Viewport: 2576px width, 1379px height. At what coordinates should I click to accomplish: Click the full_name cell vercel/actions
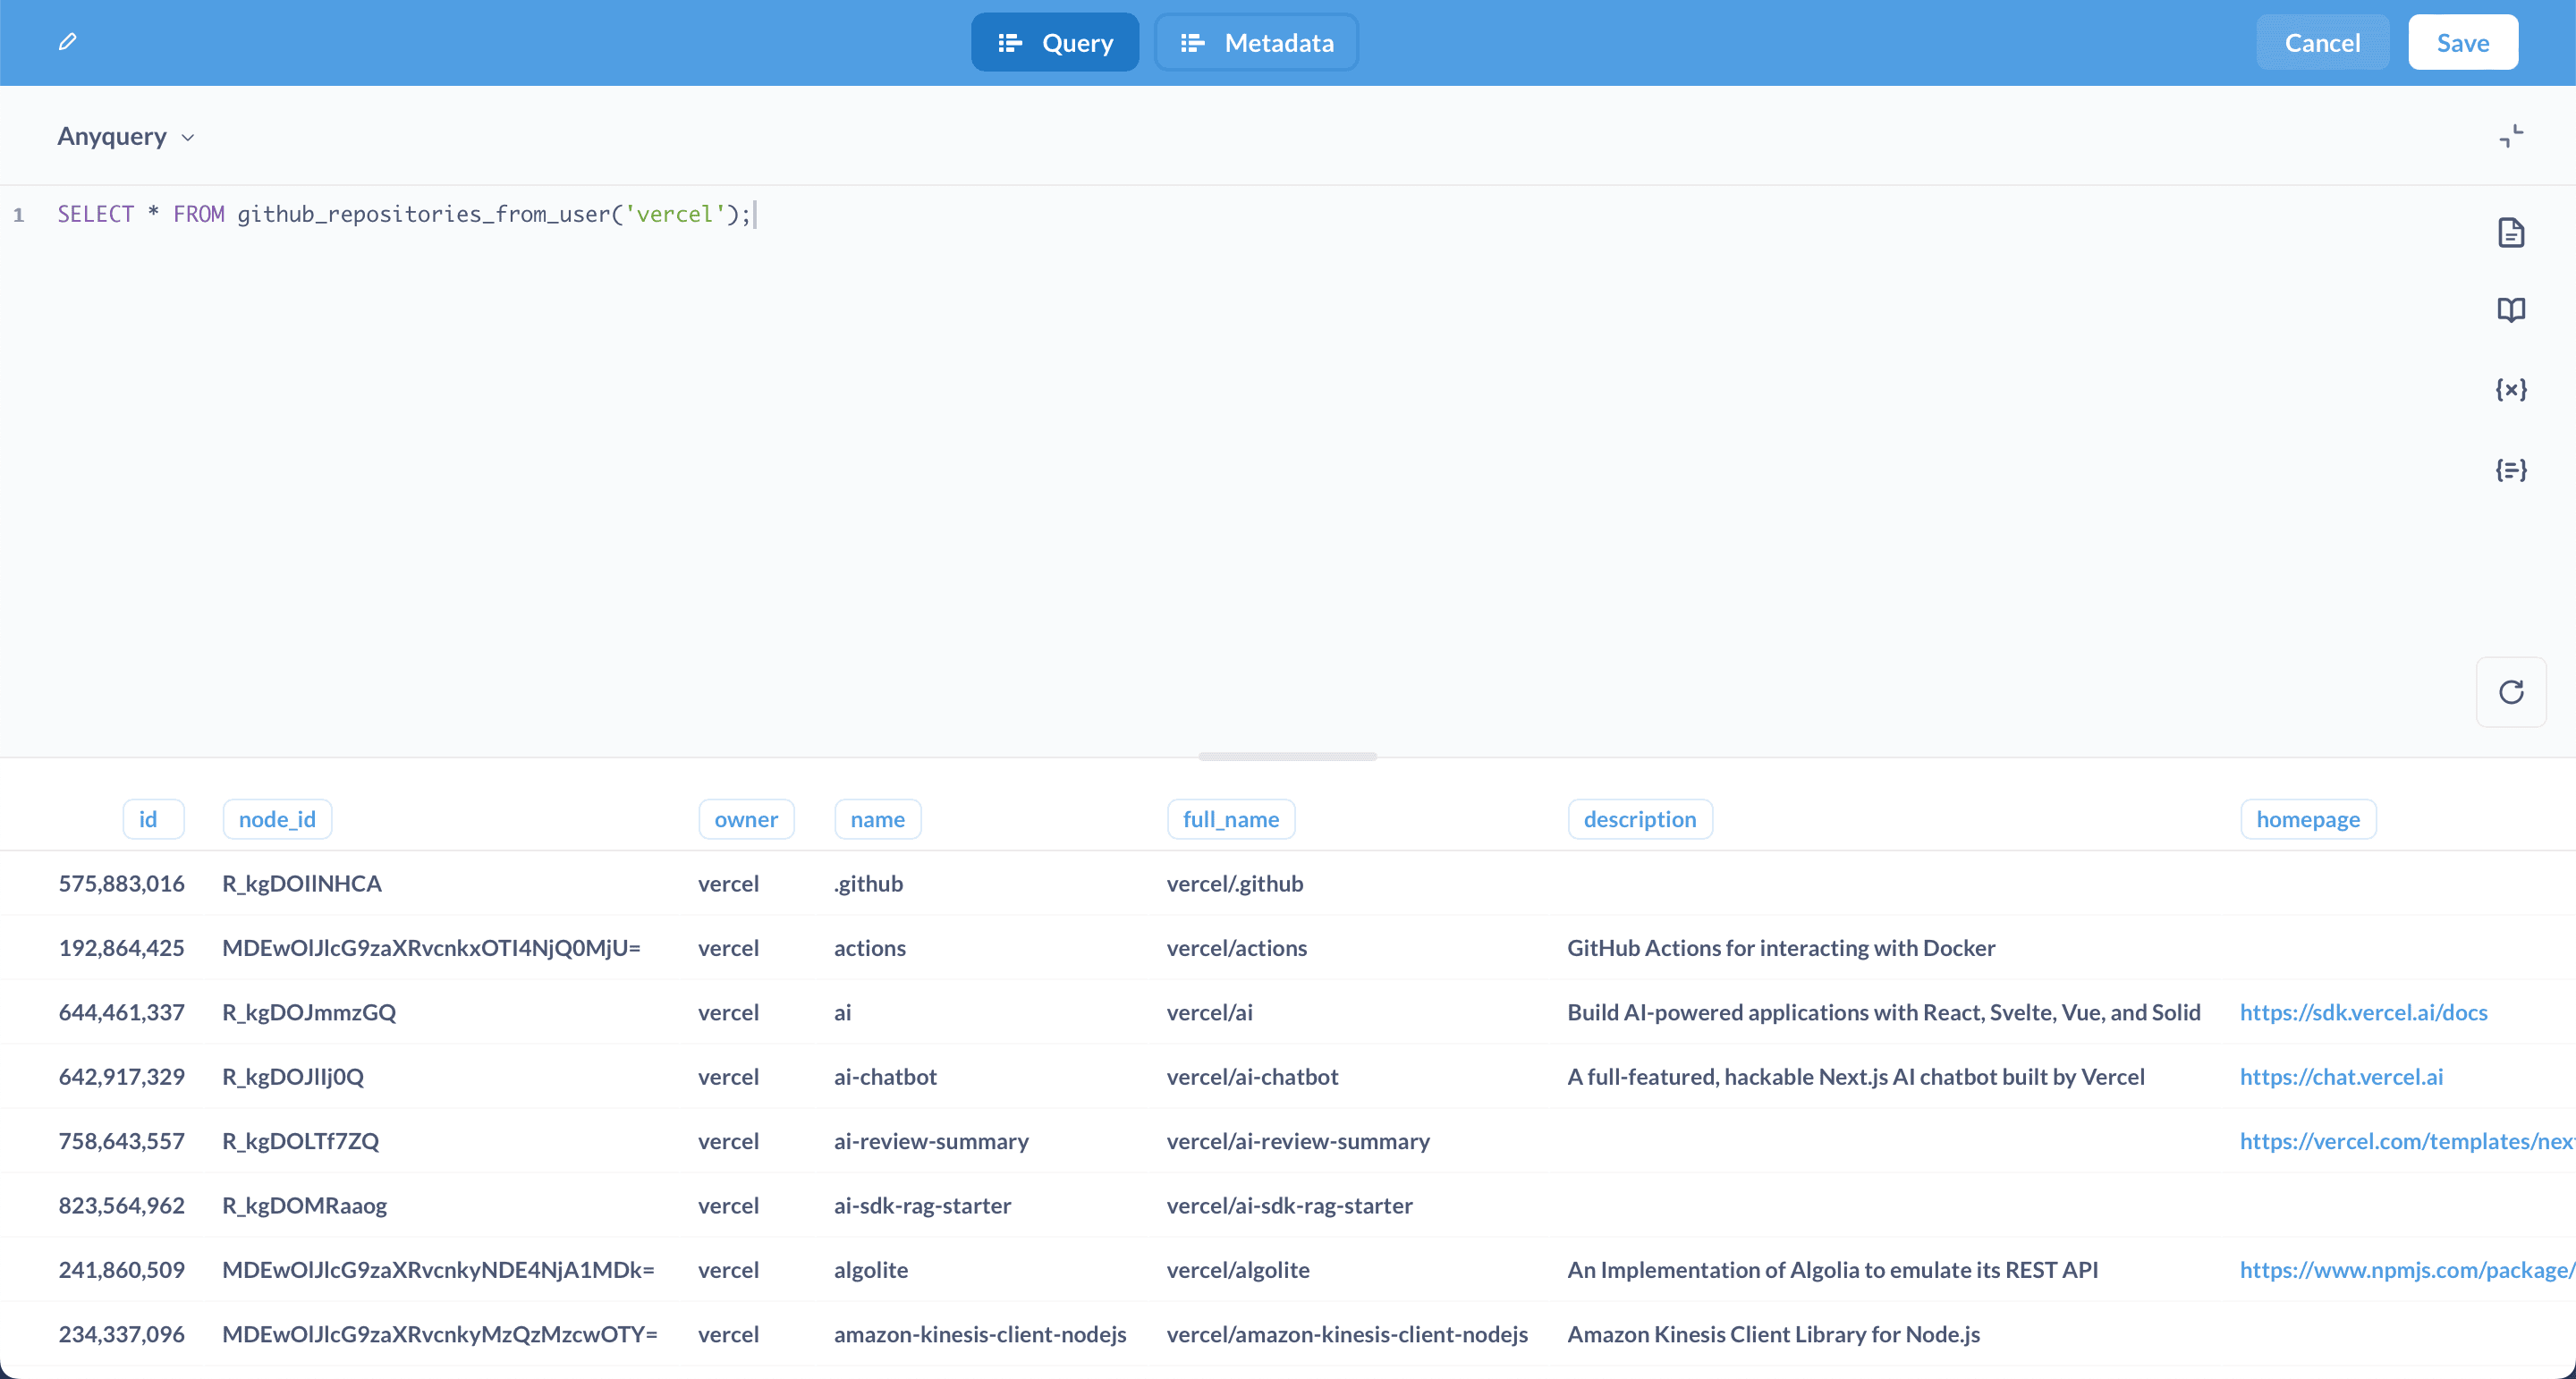1237,948
